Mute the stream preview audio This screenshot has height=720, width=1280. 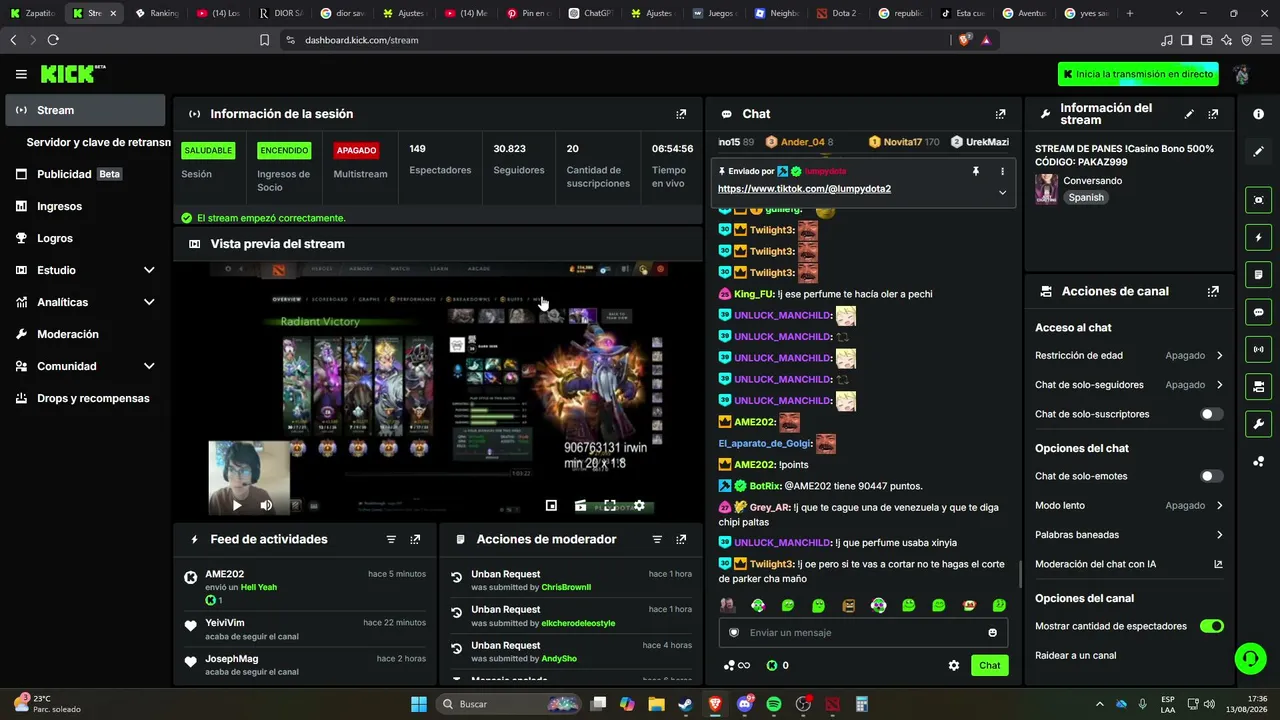266,506
